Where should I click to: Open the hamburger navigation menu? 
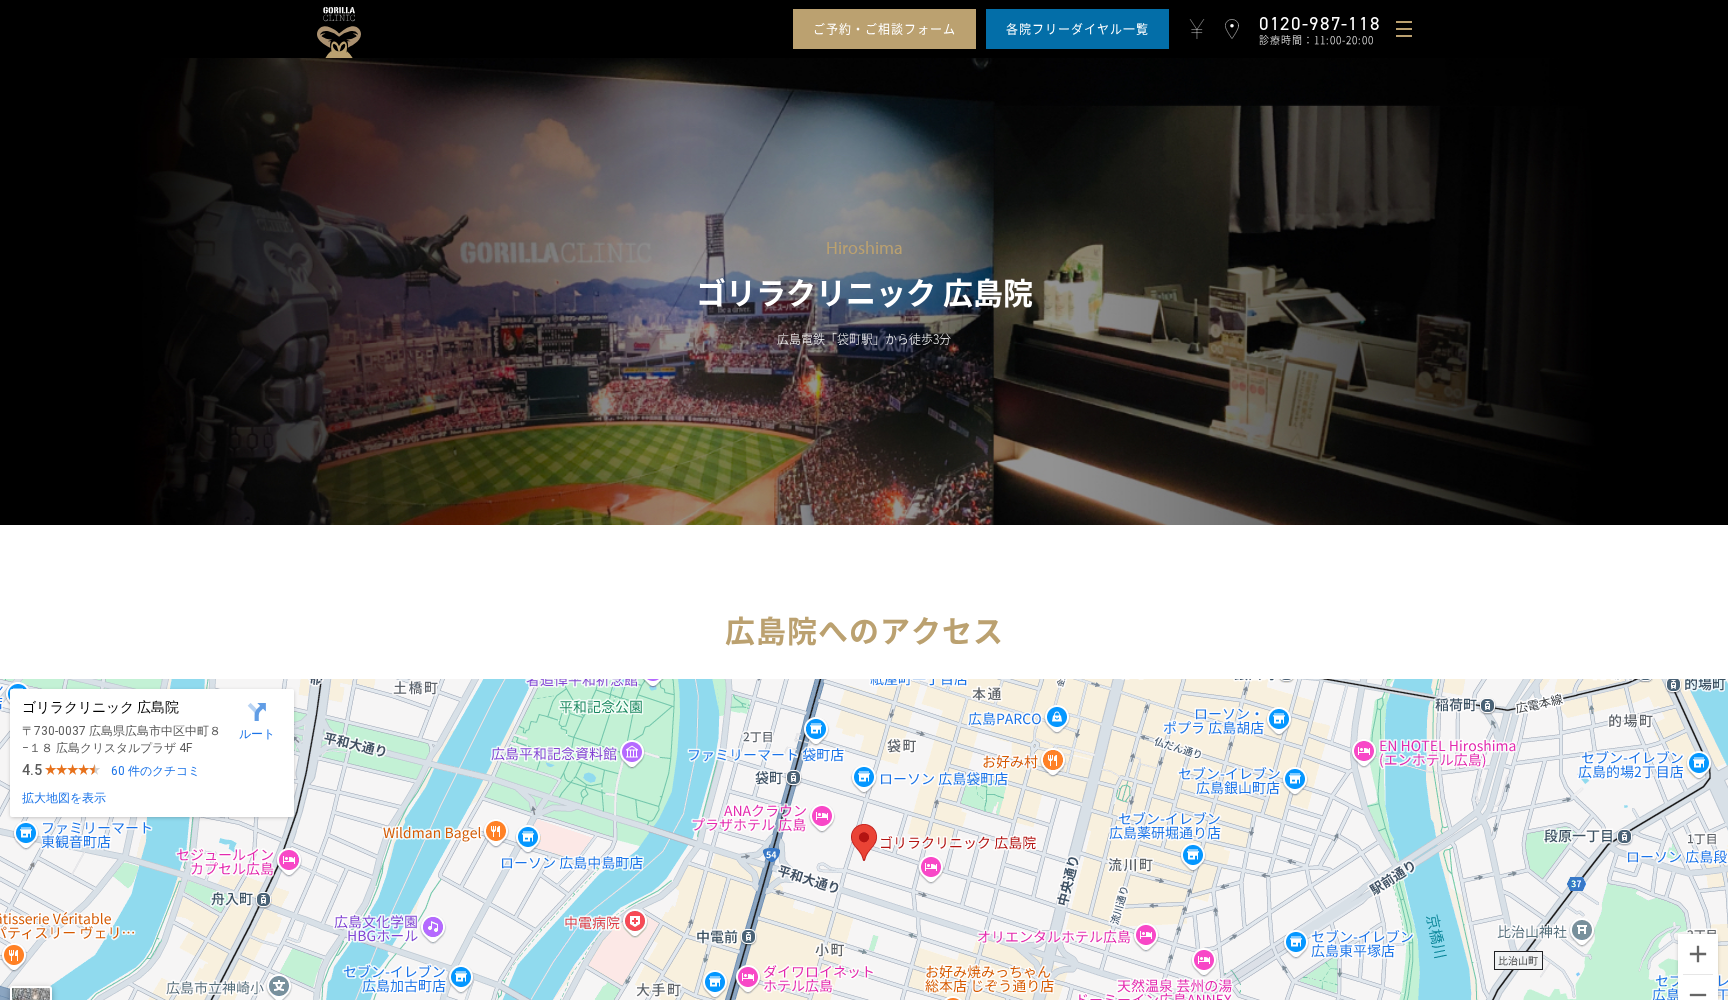point(1404,30)
